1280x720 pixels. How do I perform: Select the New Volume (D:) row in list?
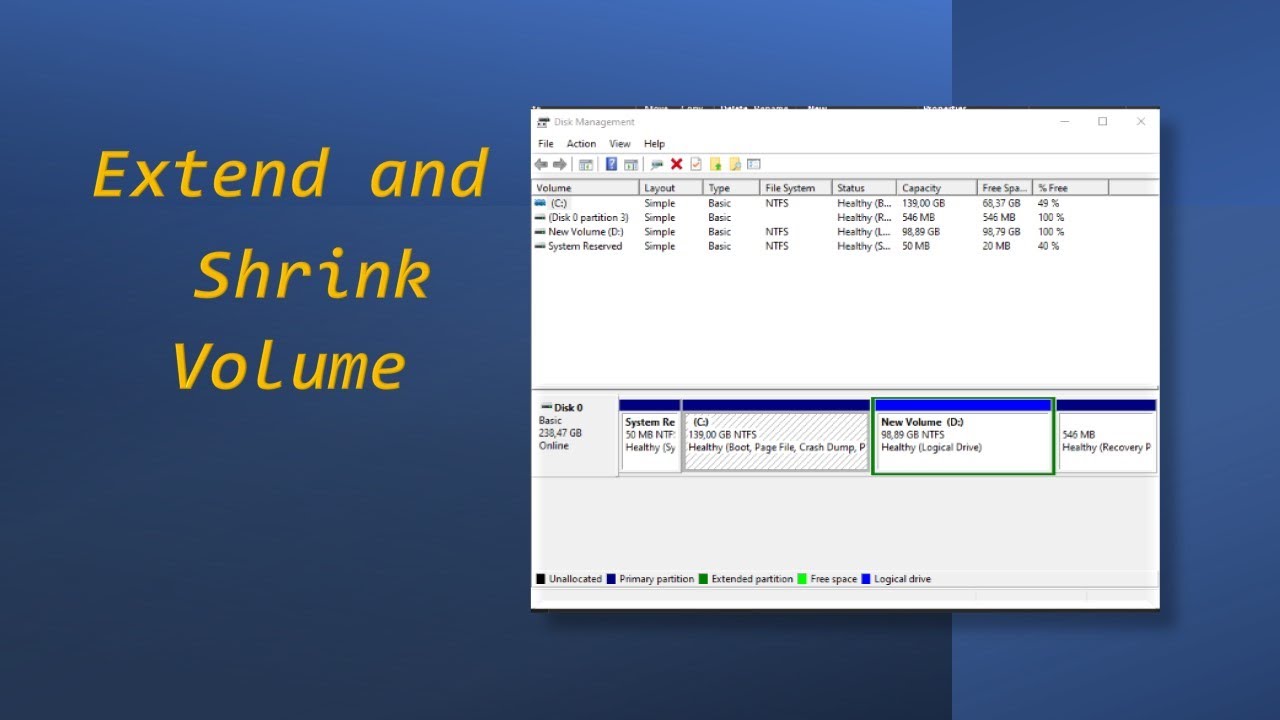(845, 232)
